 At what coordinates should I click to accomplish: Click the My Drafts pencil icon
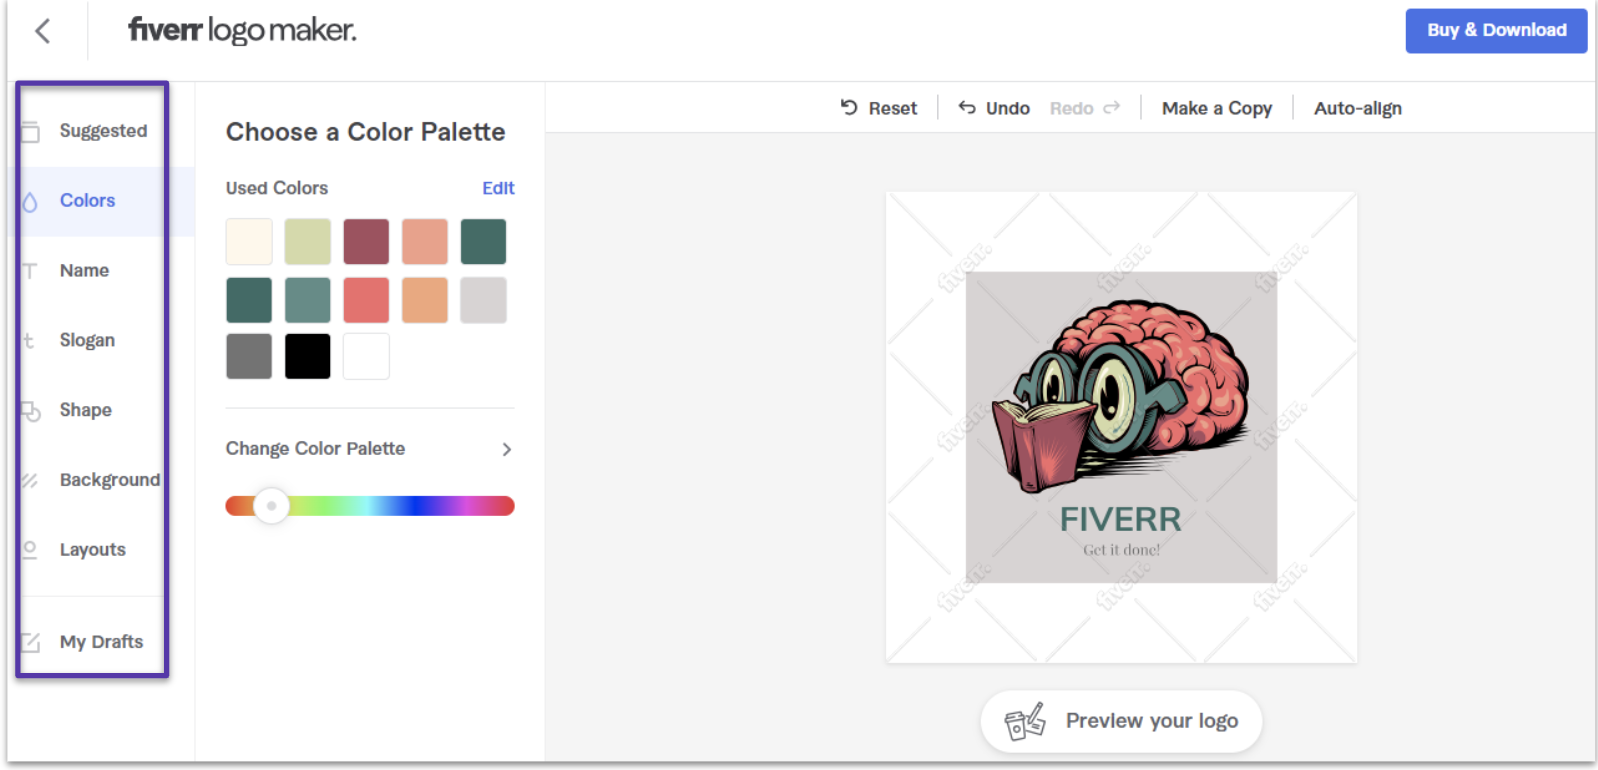pyautogui.click(x=31, y=642)
